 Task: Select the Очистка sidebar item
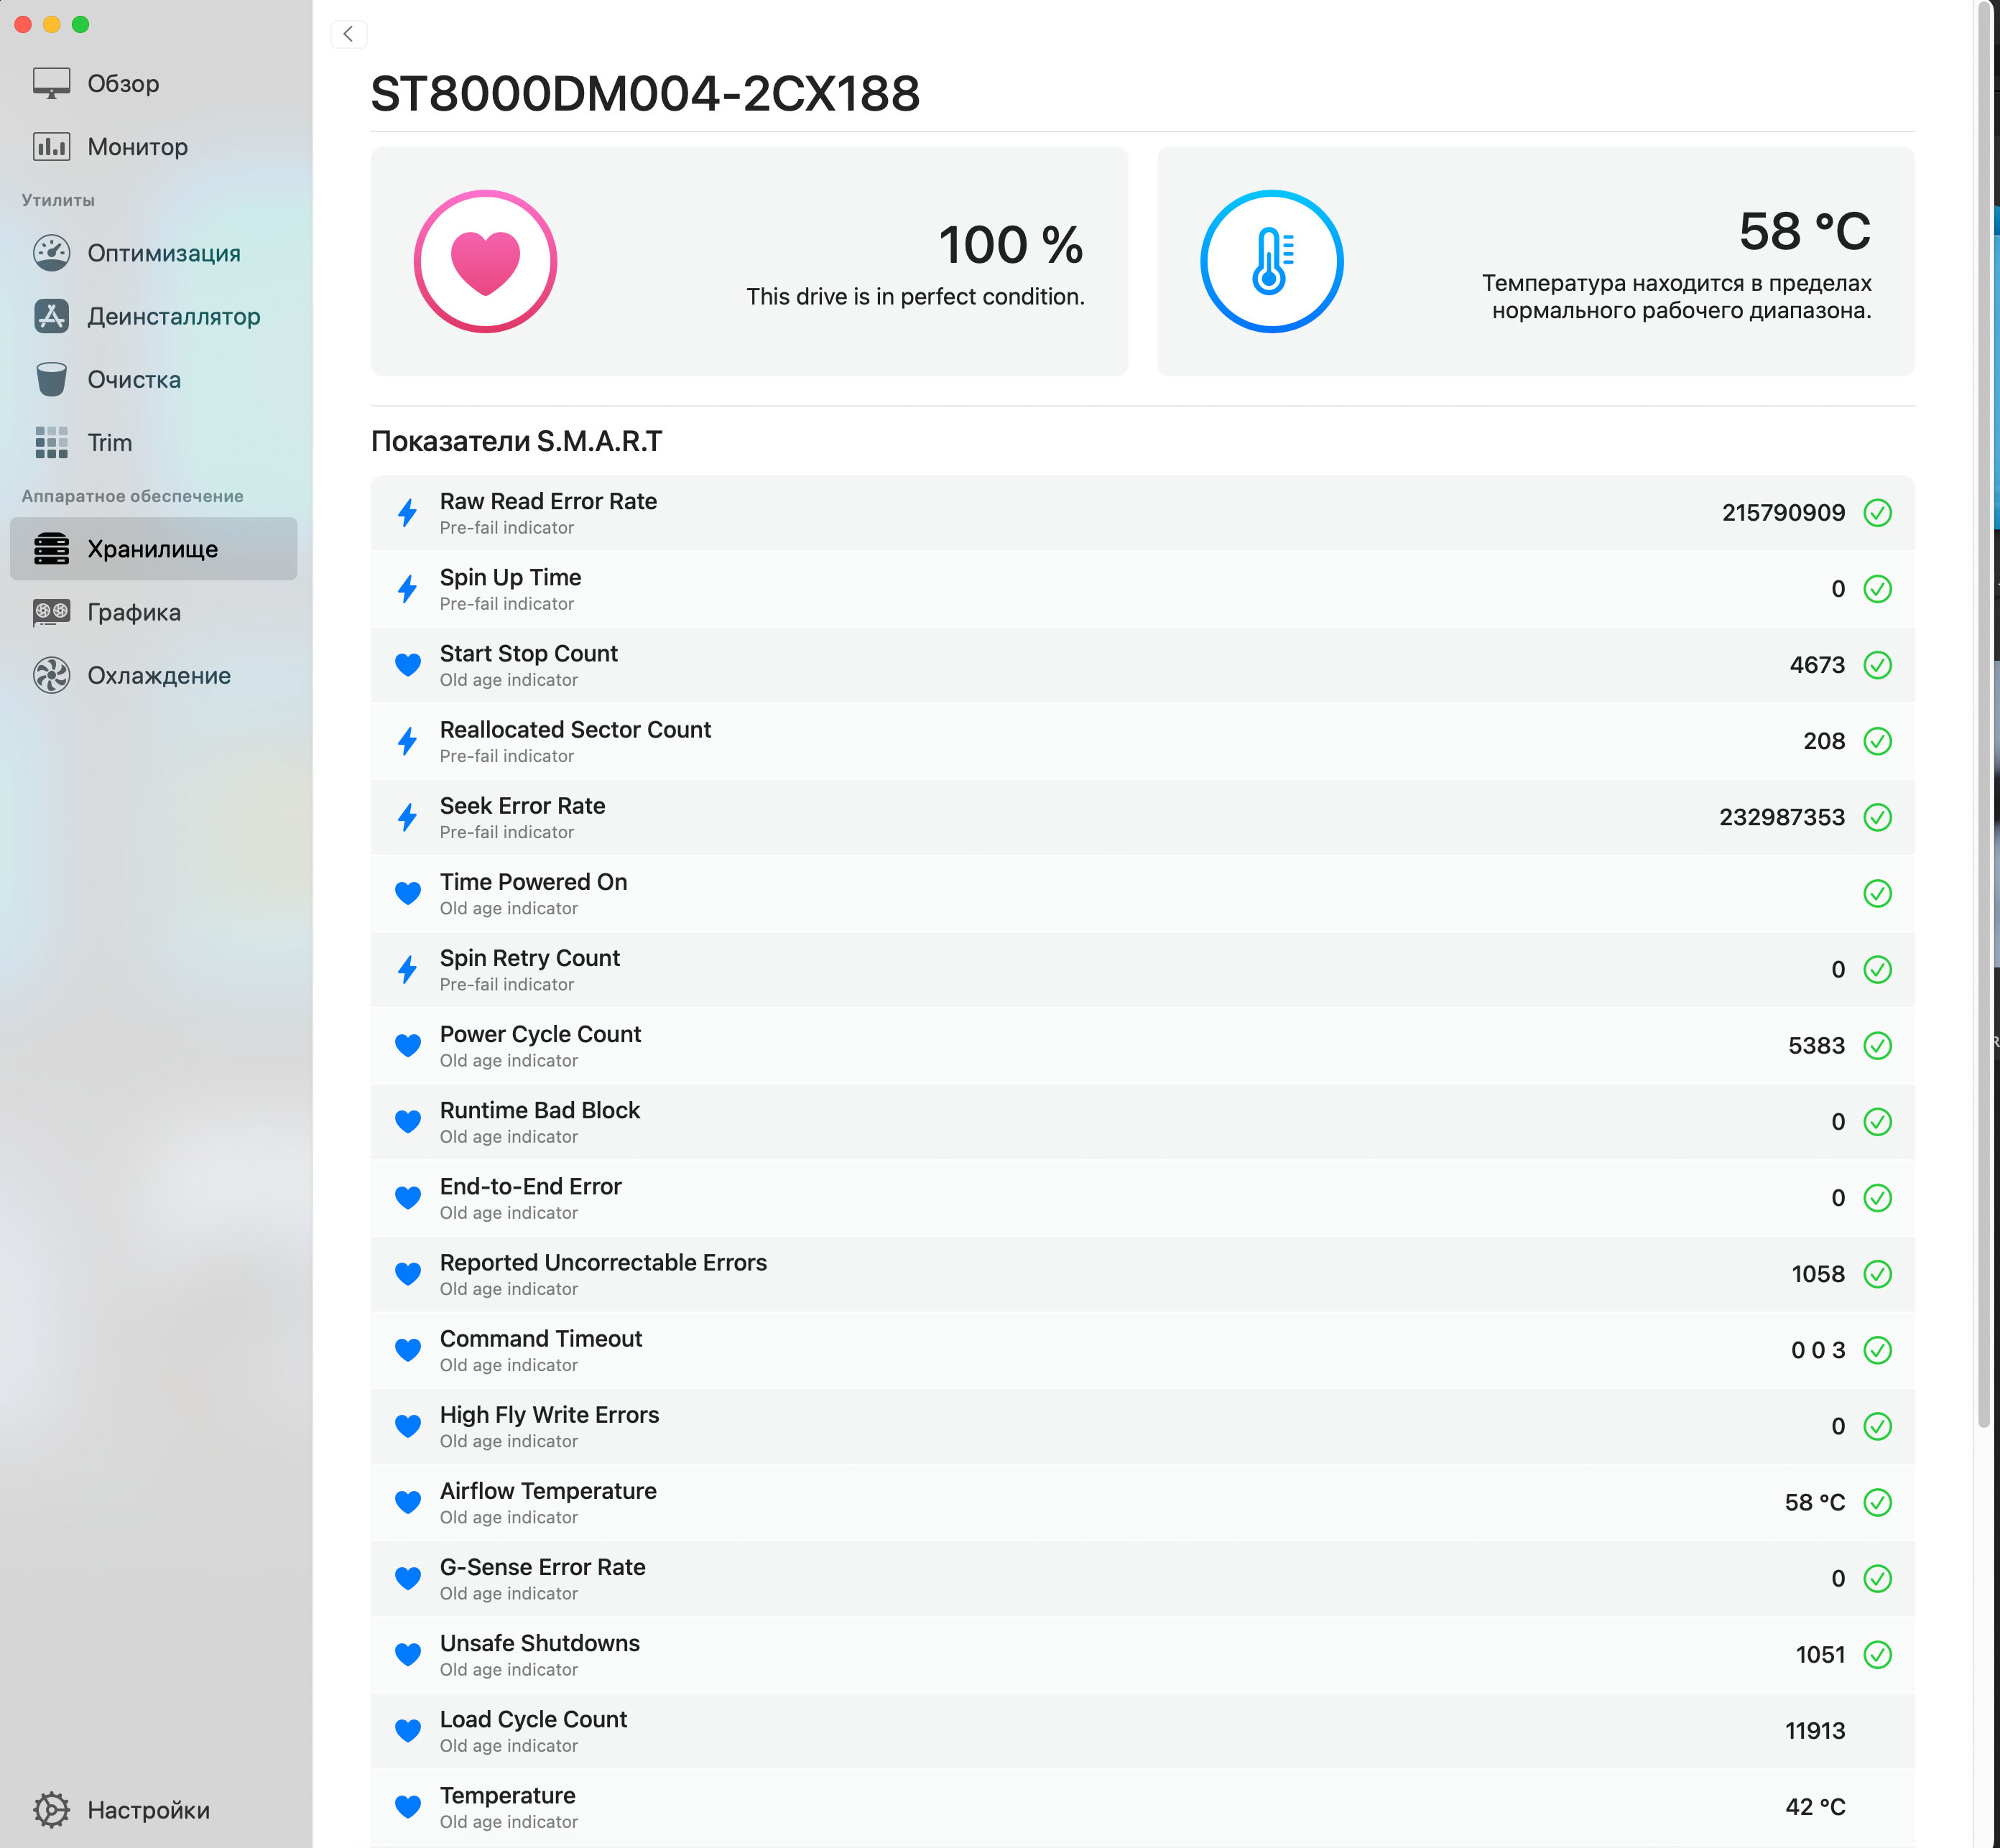(x=153, y=379)
